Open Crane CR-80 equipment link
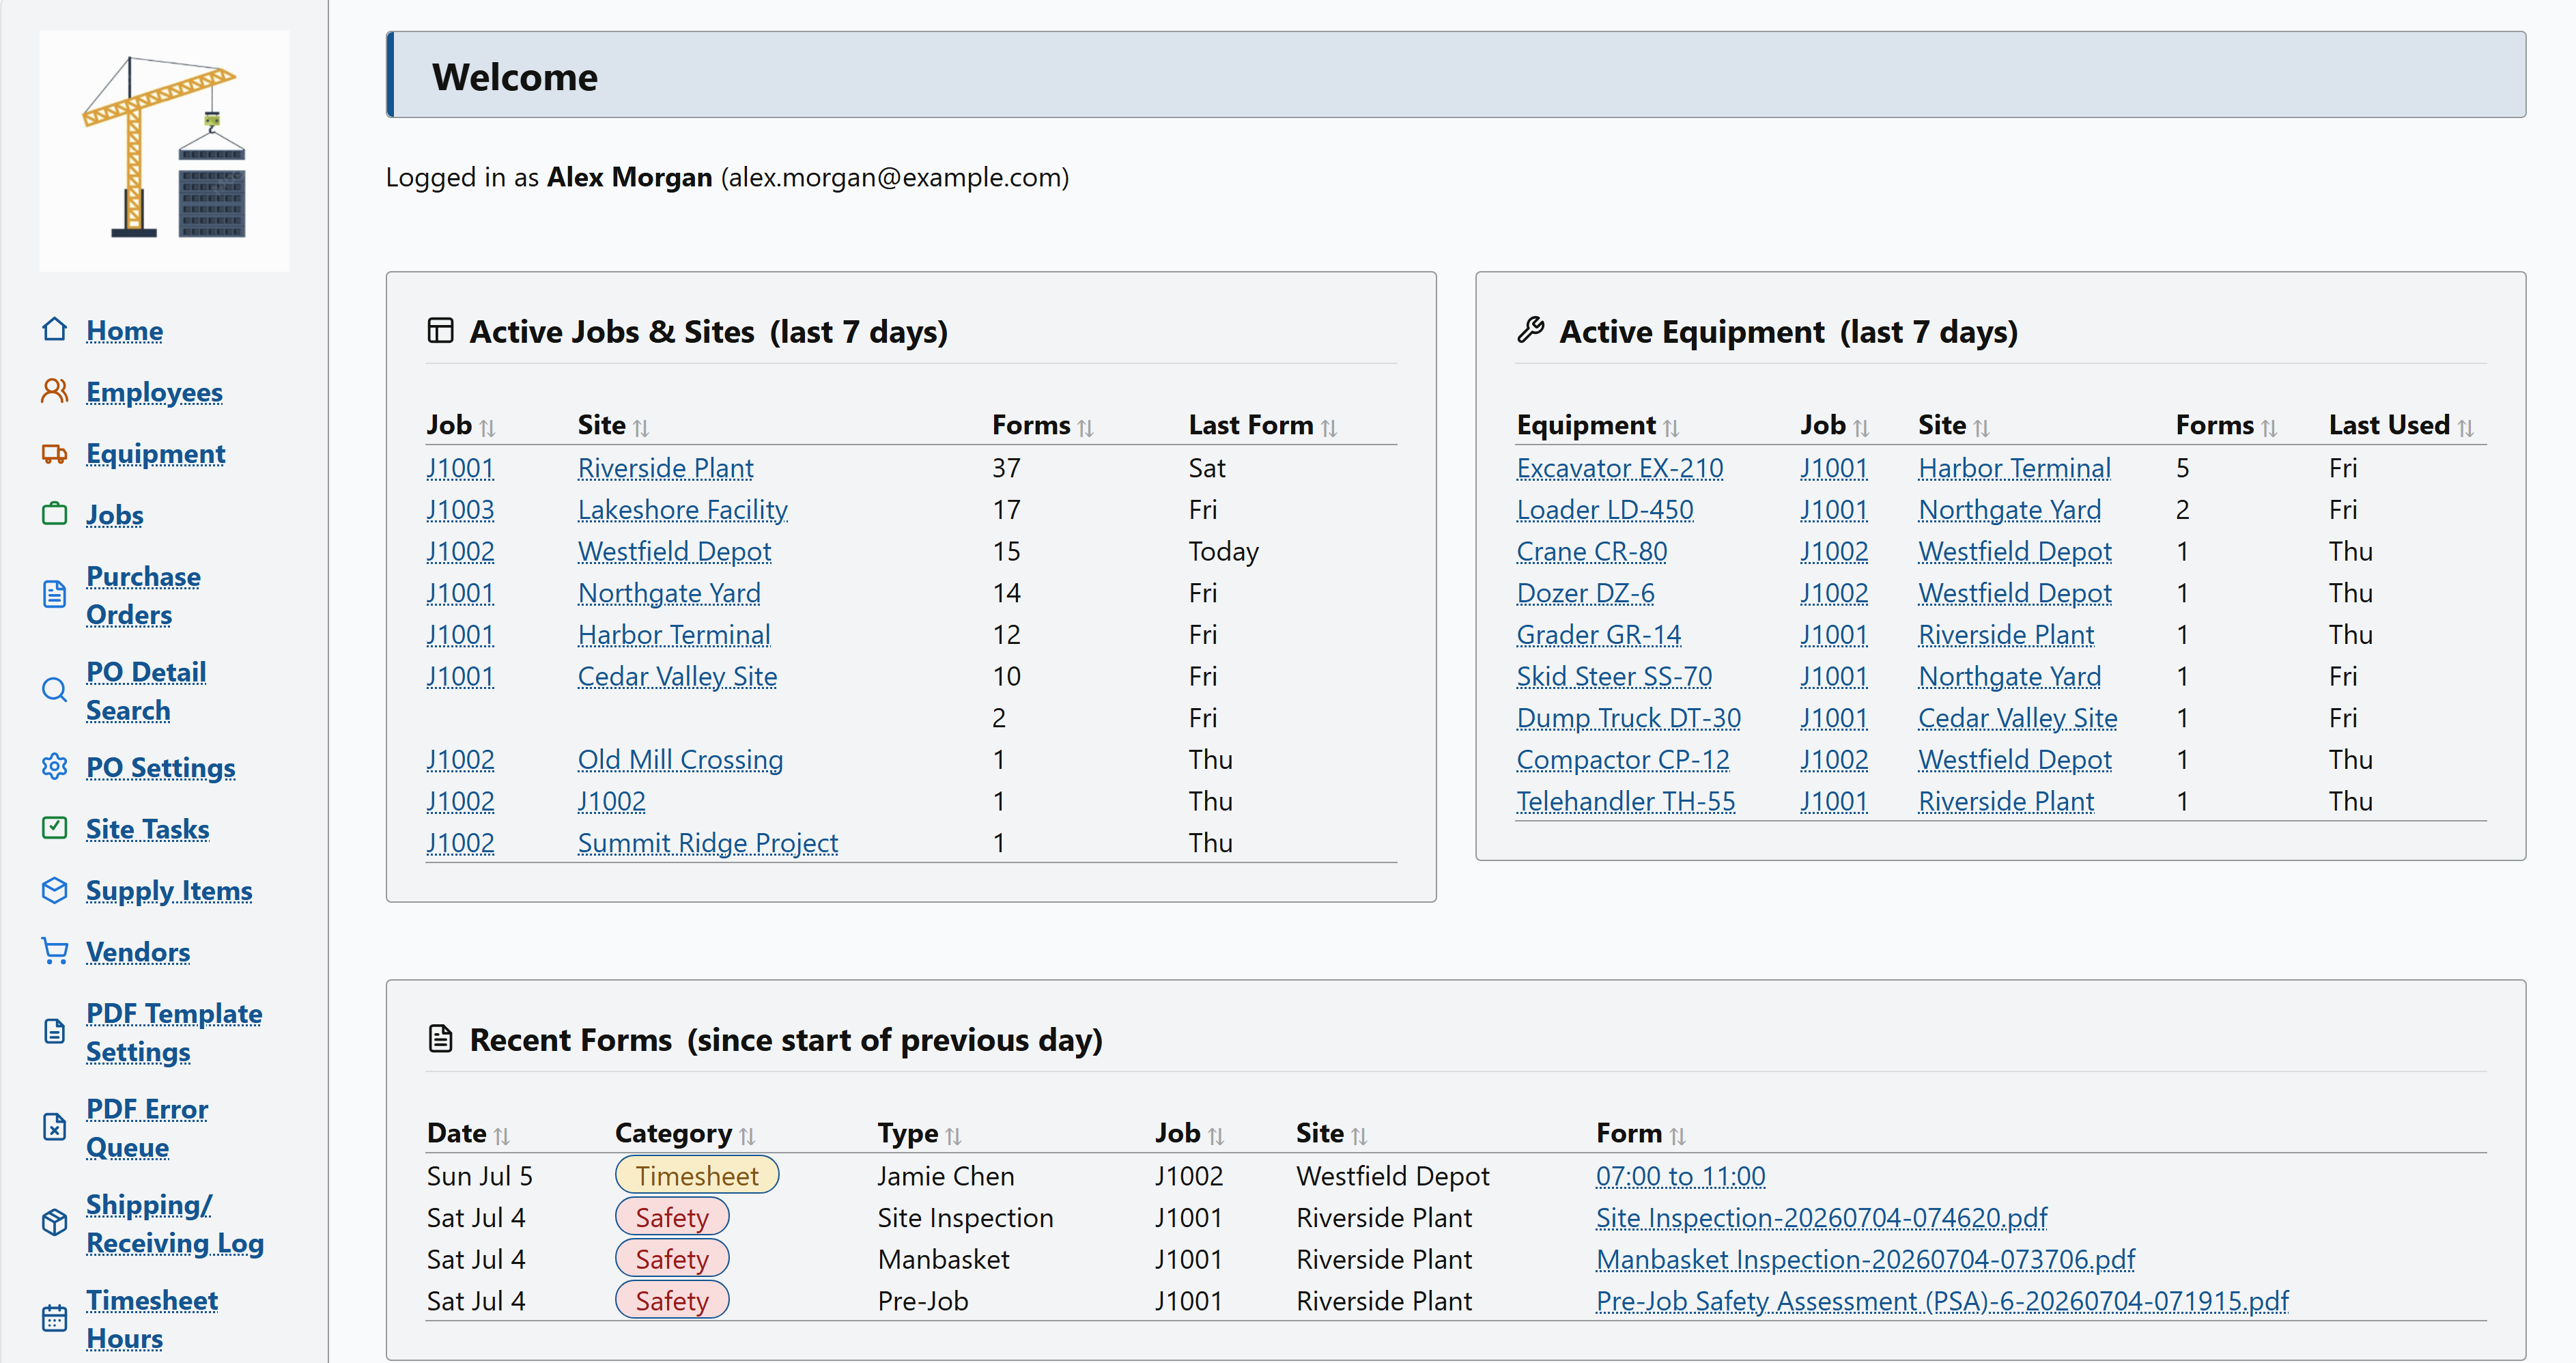Image resolution: width=2576 pixels, height=1363 pixels. 1592,552
